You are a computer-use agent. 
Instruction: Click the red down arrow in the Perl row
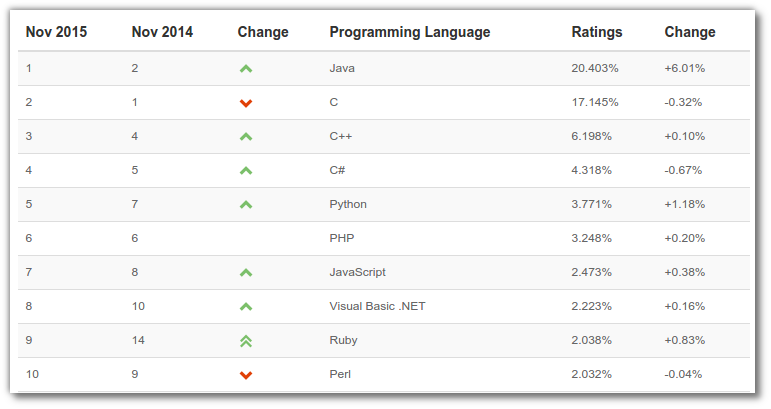246,375
